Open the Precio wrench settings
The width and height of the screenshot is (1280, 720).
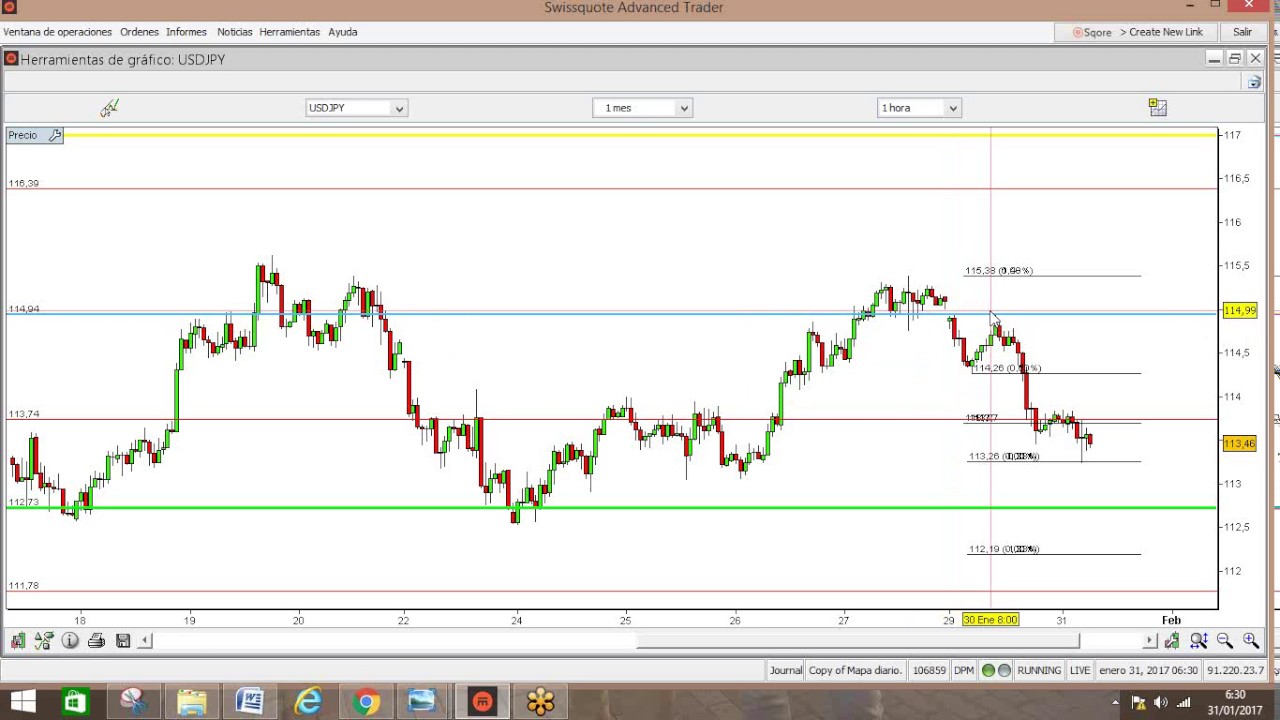click(x=54, y=135)
